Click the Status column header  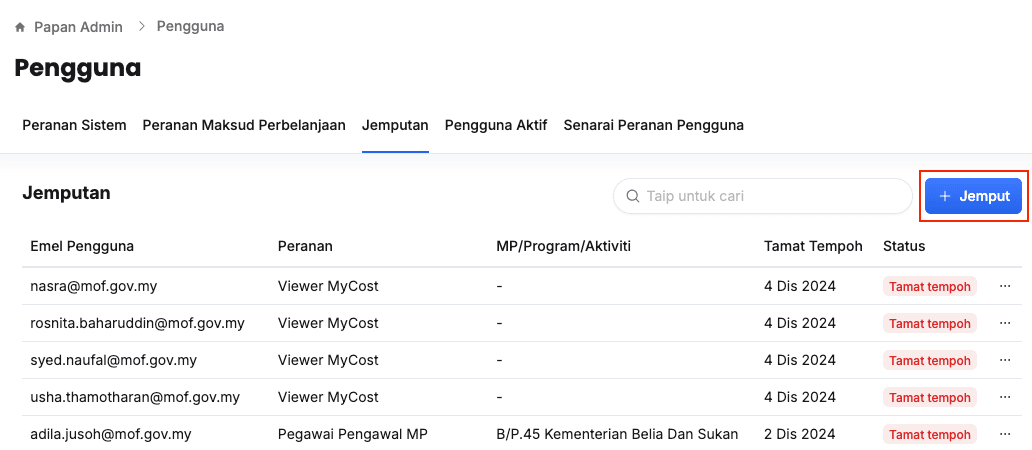point(904,246)
